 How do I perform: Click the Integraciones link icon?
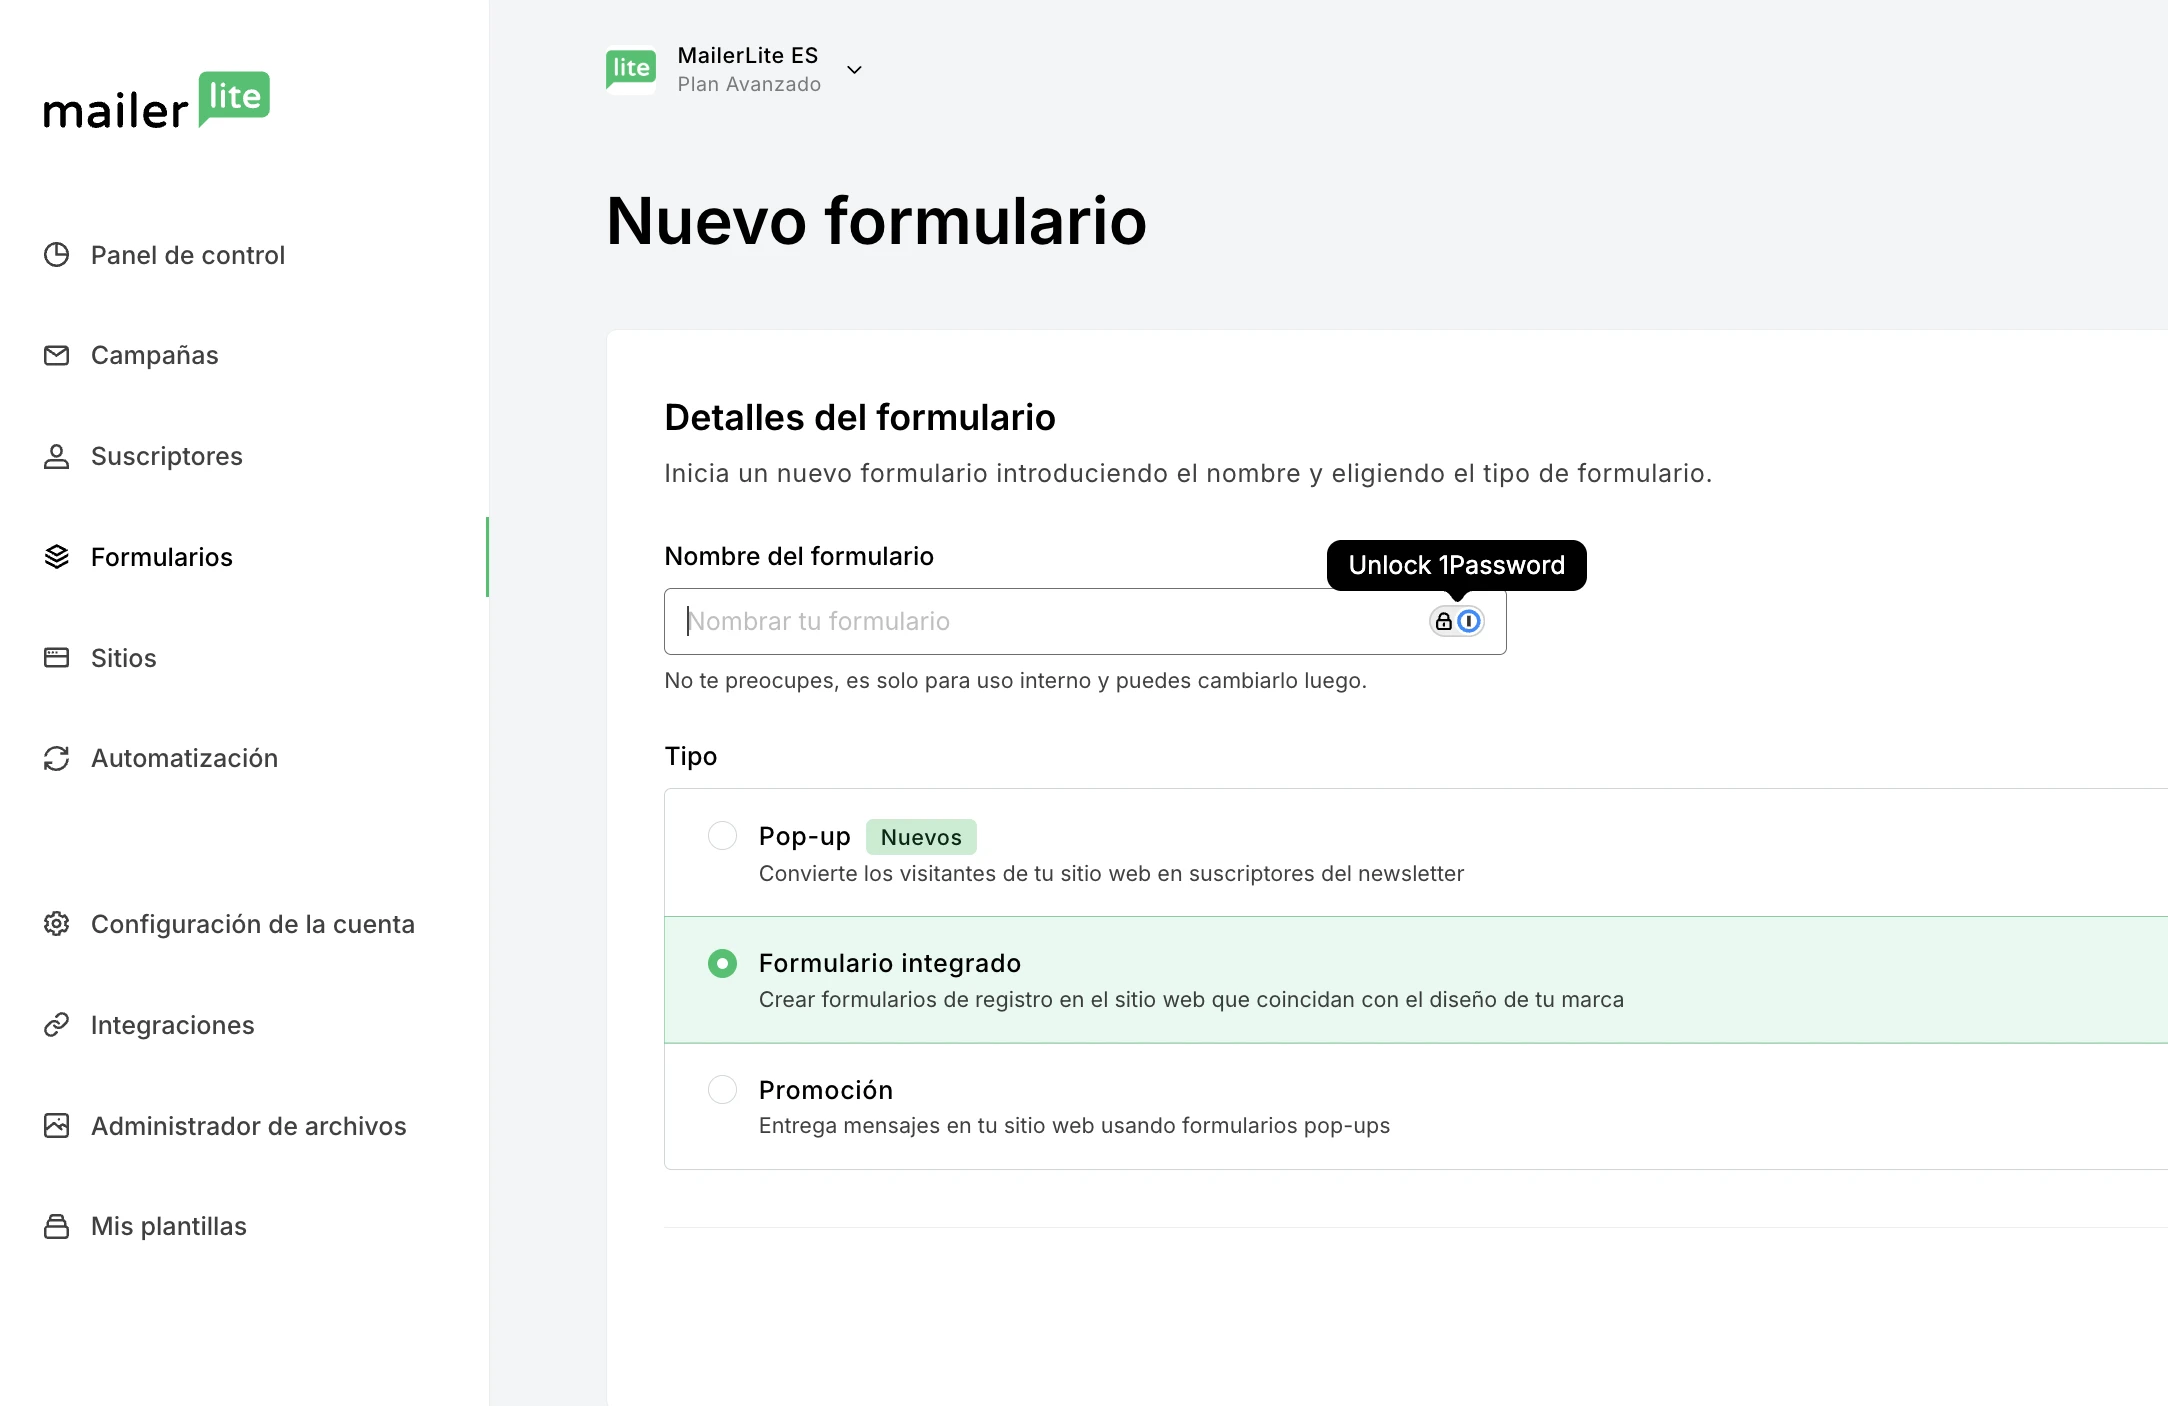pyautogui.click(x=57, y=1025)
